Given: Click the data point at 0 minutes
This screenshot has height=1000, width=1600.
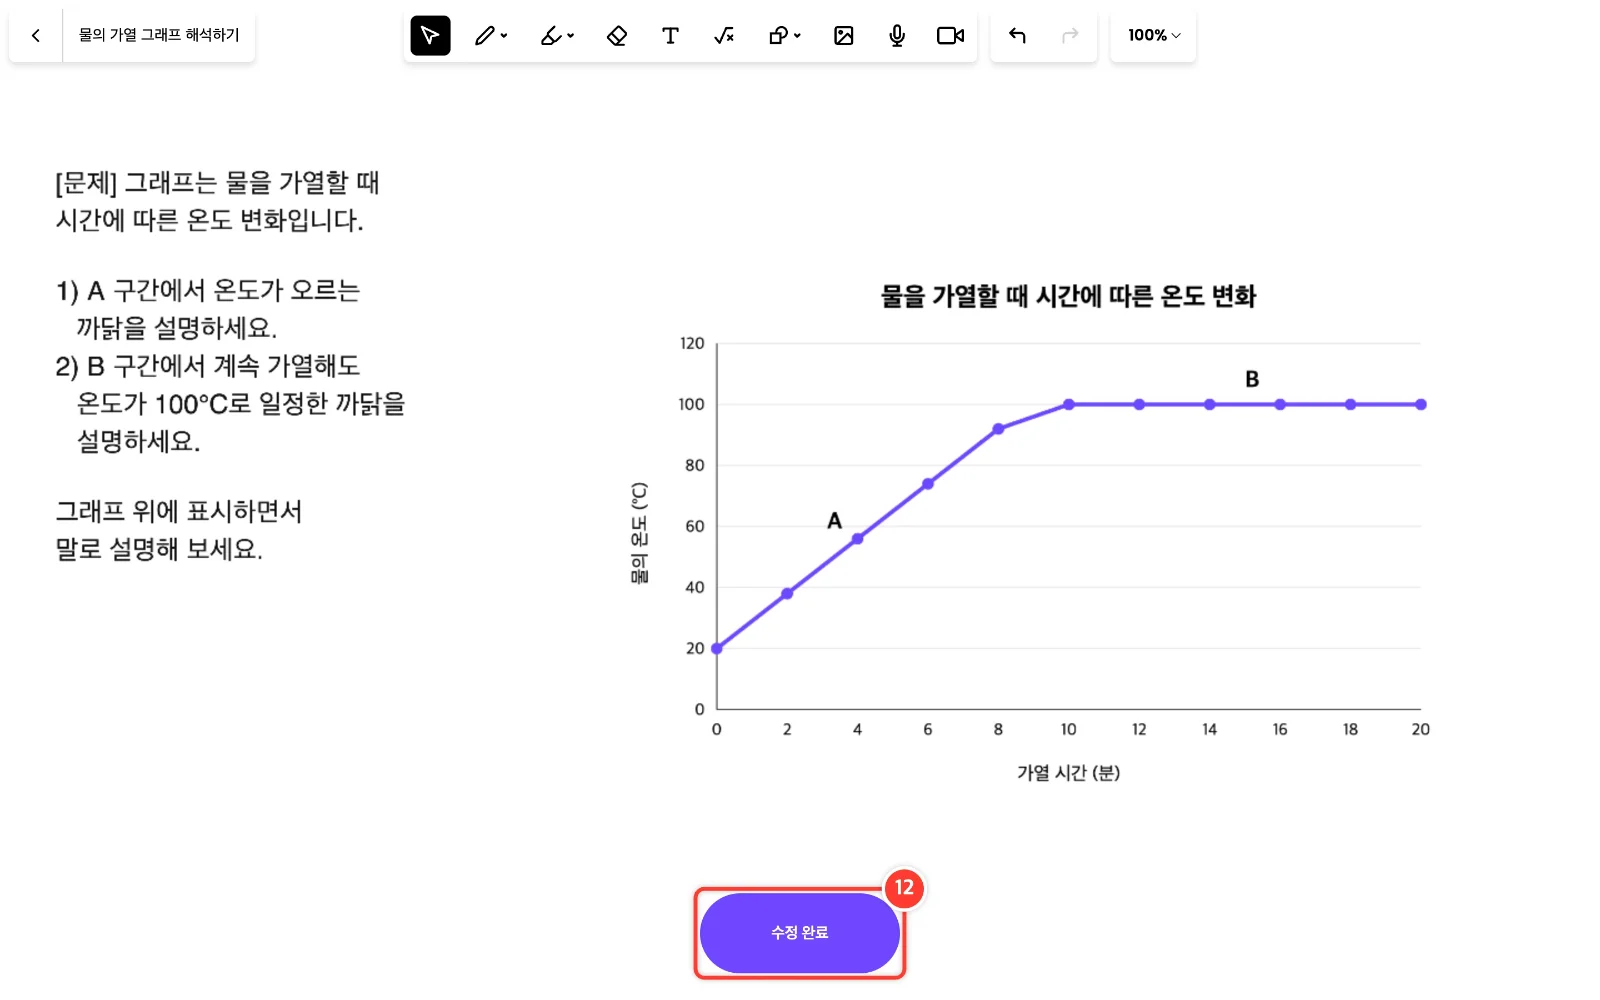Looking at the screenshot, I should click(x=717, y=649).
